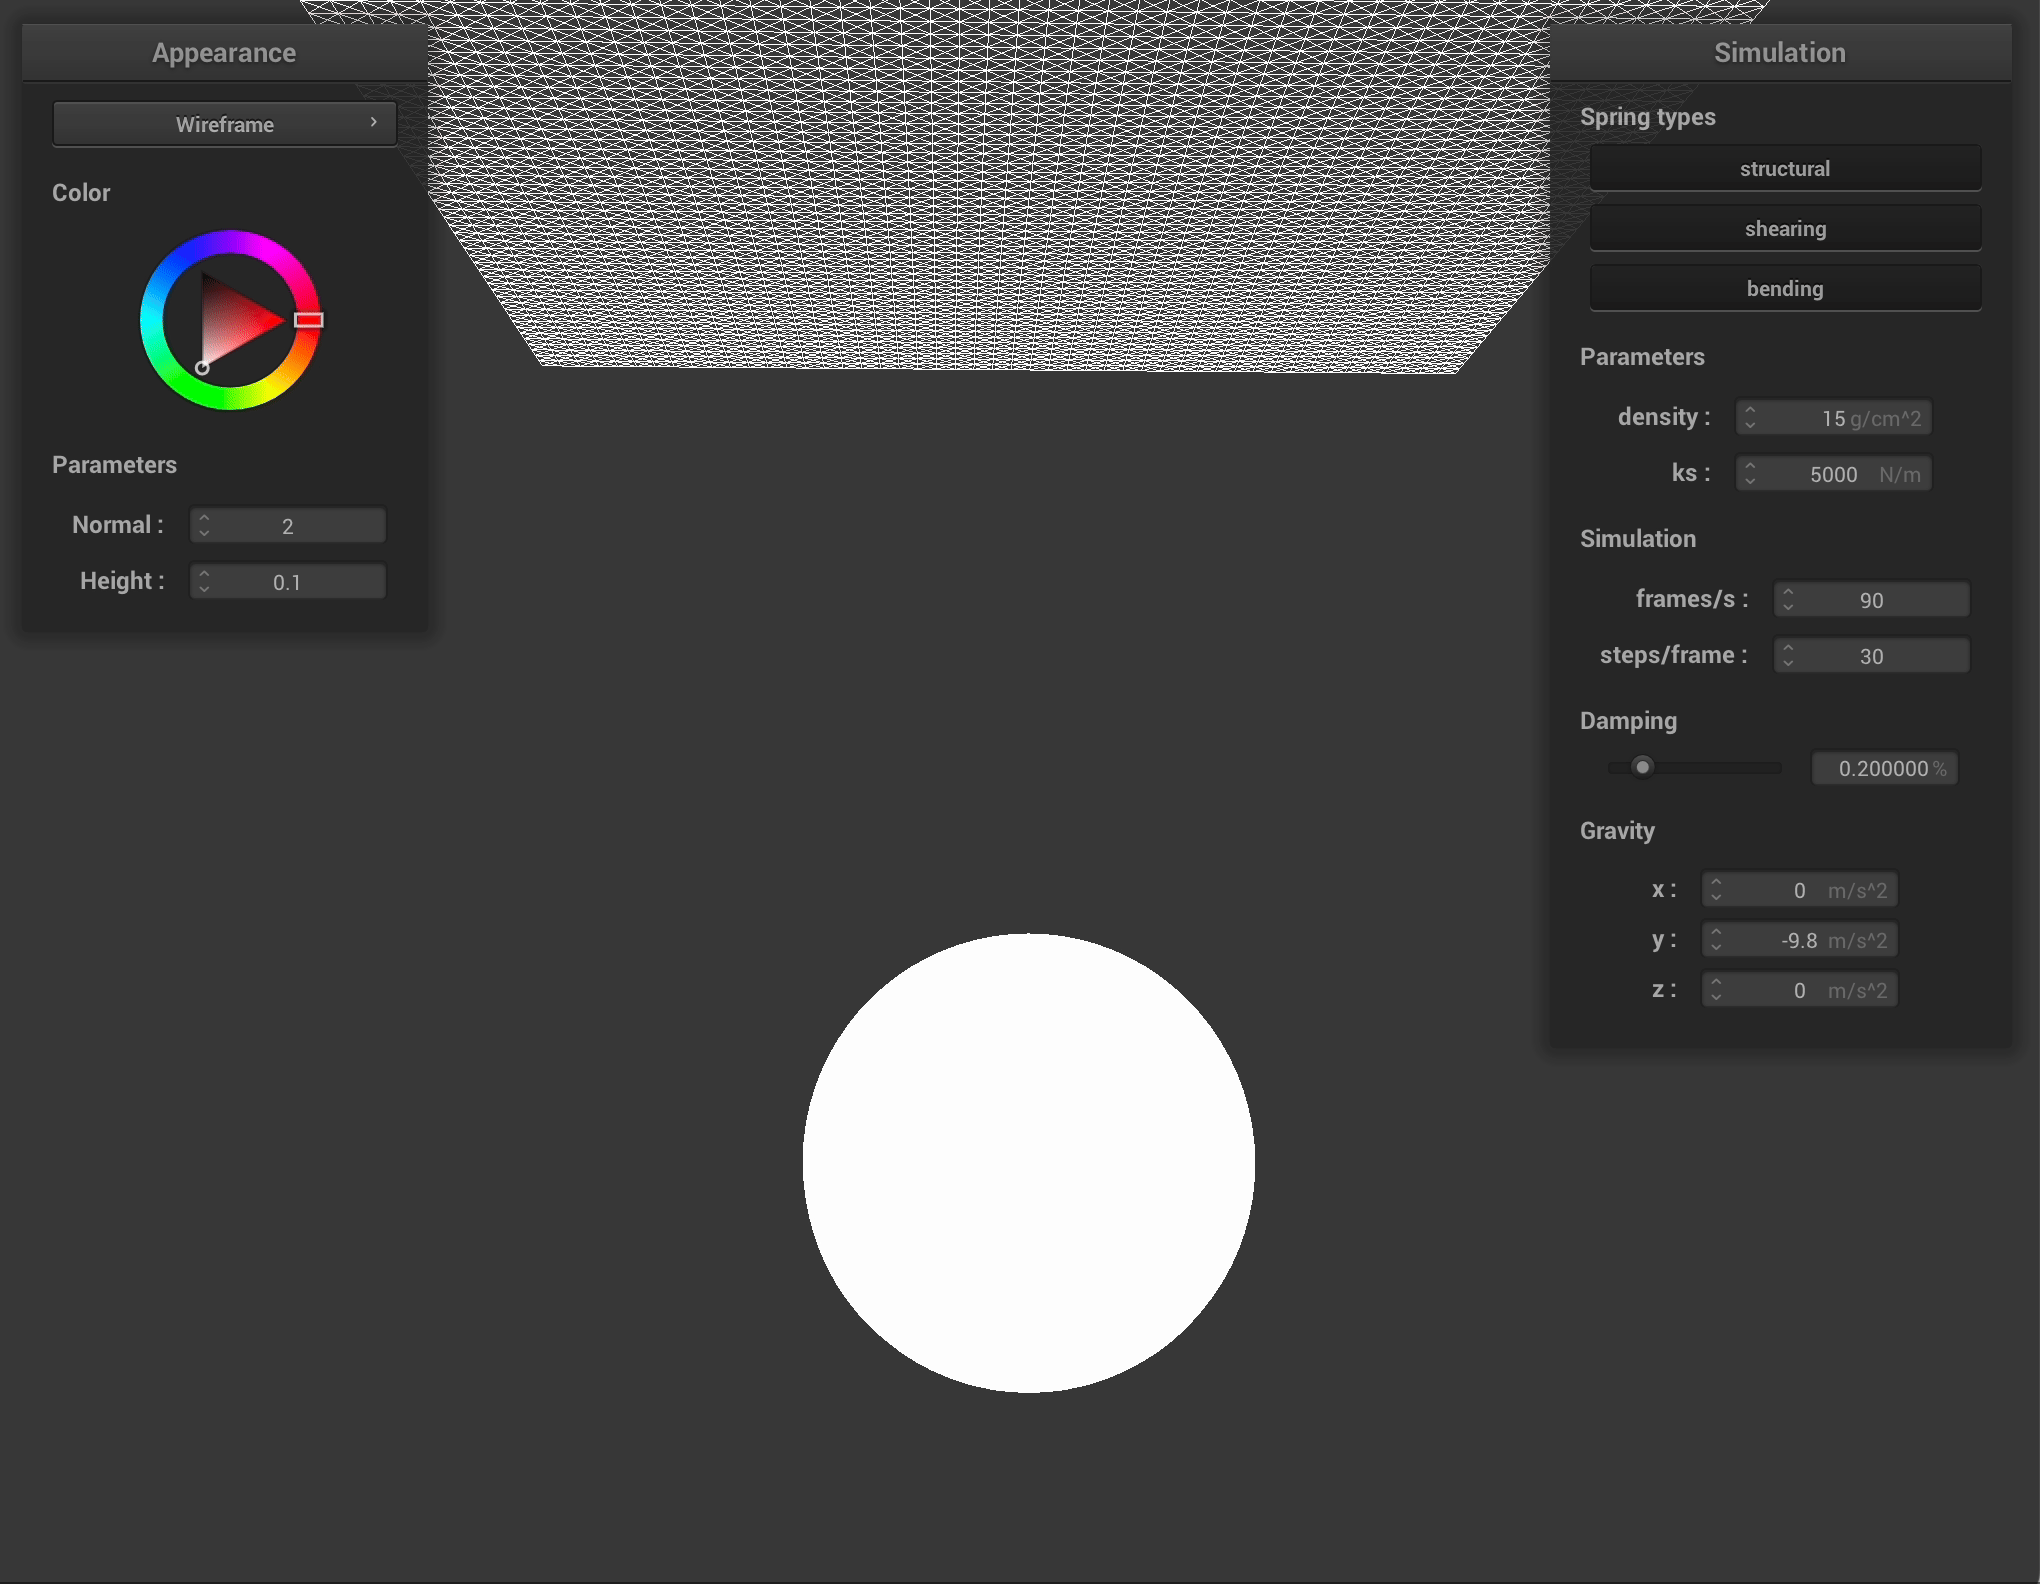Click the Appearance panel title bar
Viewport: 2040px width, 1584px height.
pyautogui.click(x=225, y=52)
